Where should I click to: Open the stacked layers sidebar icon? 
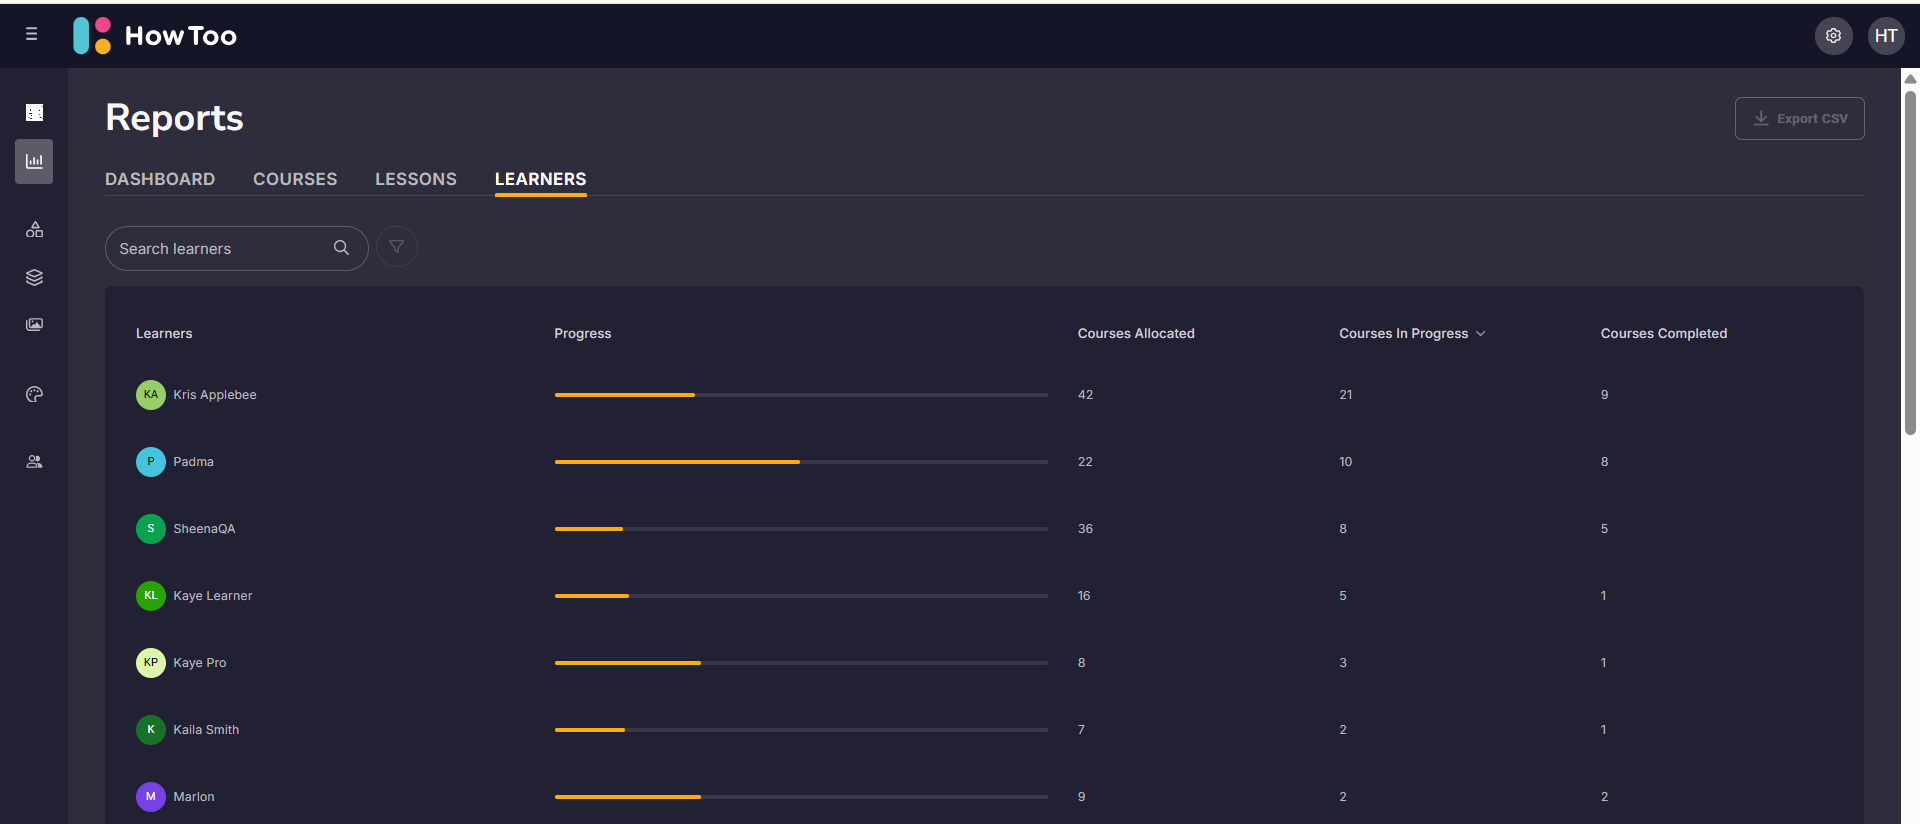coord(34,278)
